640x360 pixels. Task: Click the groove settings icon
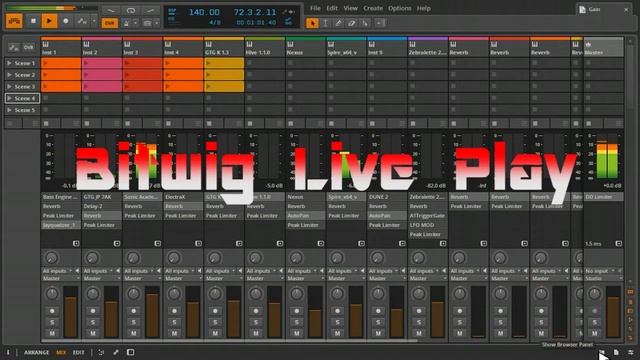(x=147, y=23)
